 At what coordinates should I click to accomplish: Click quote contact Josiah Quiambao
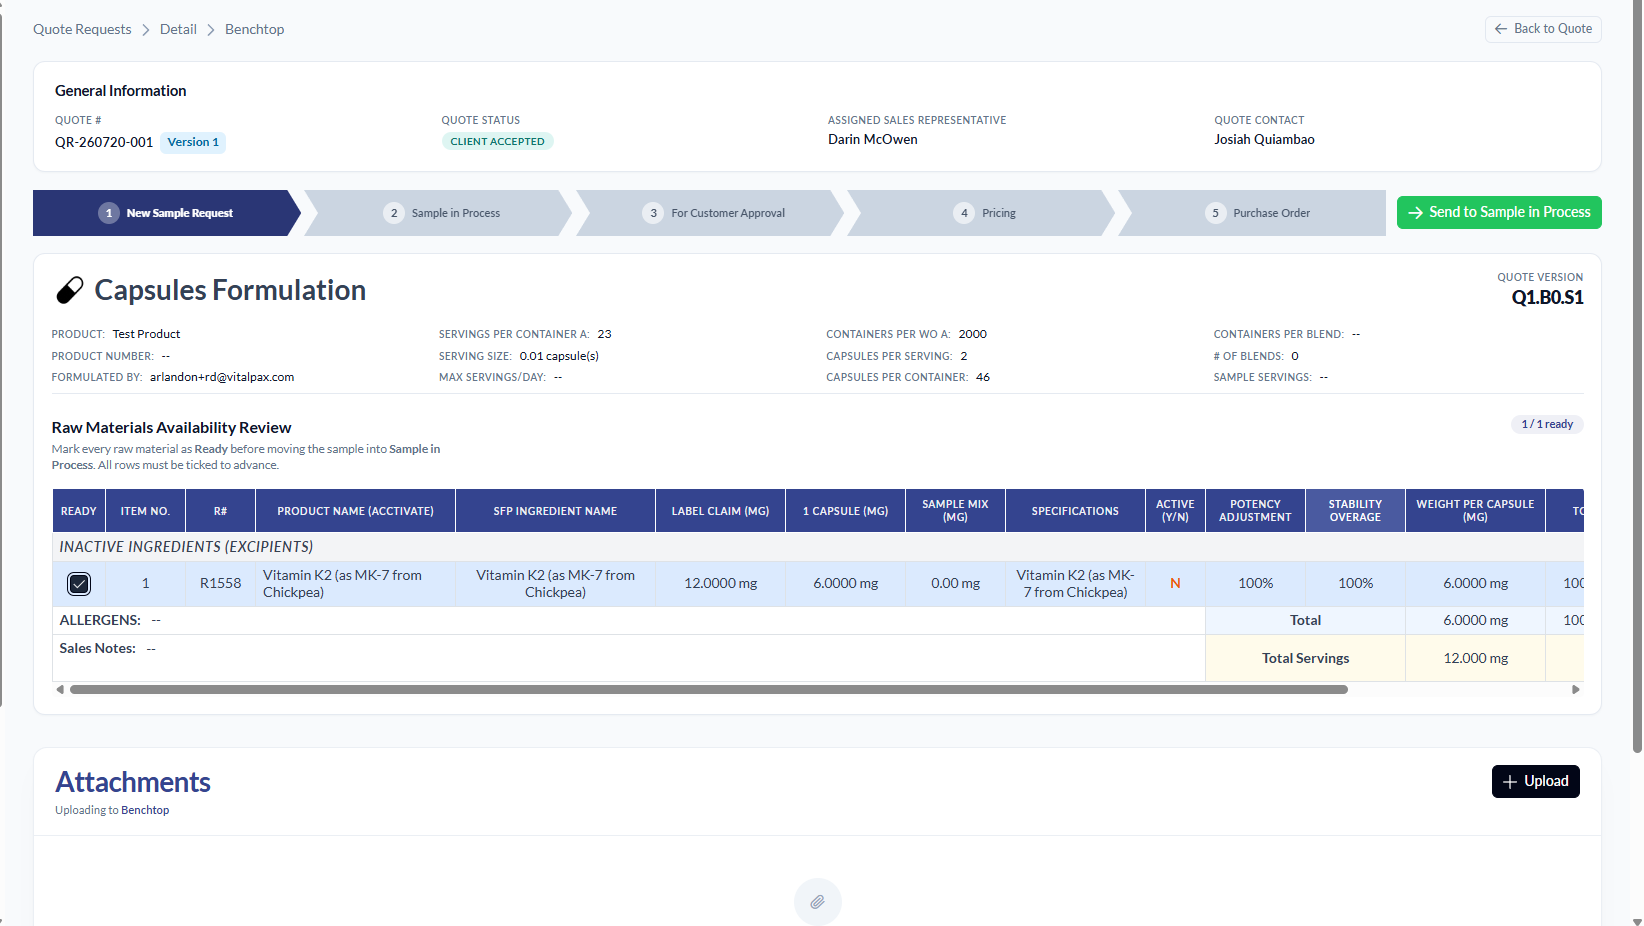(x=1264, y=139)
